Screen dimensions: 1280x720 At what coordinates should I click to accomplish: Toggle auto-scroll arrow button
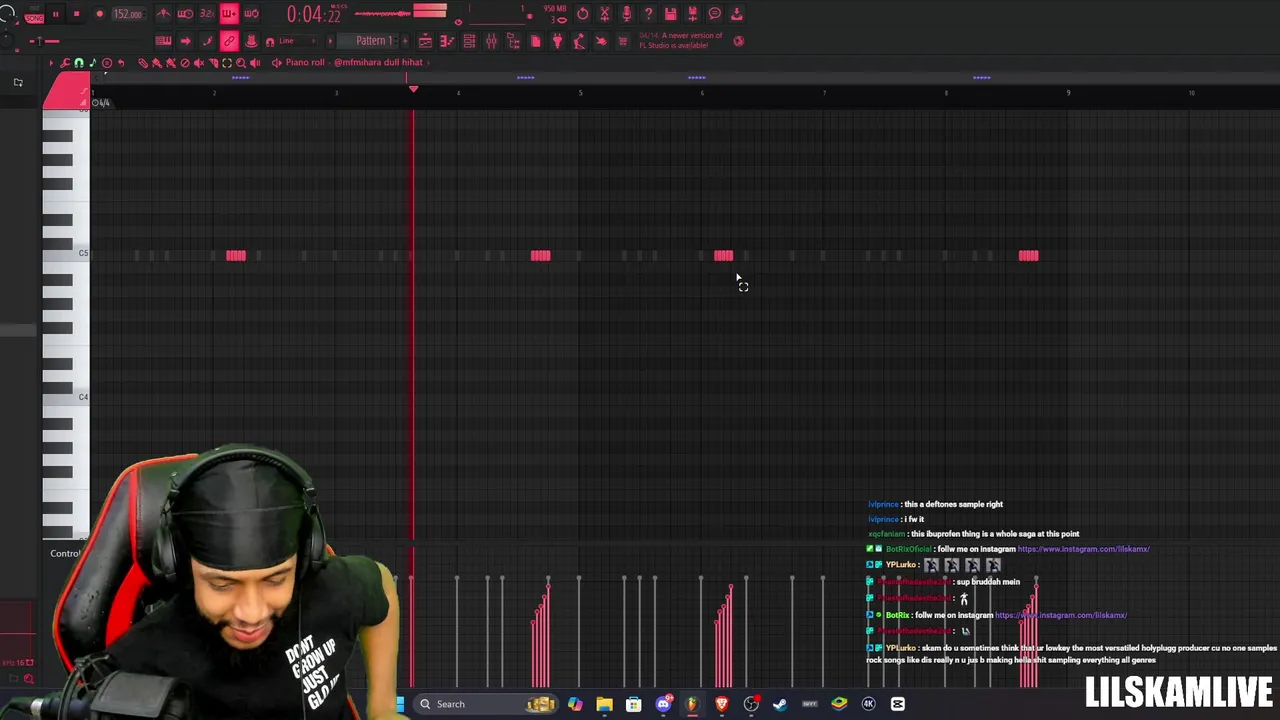click(186, 41)
